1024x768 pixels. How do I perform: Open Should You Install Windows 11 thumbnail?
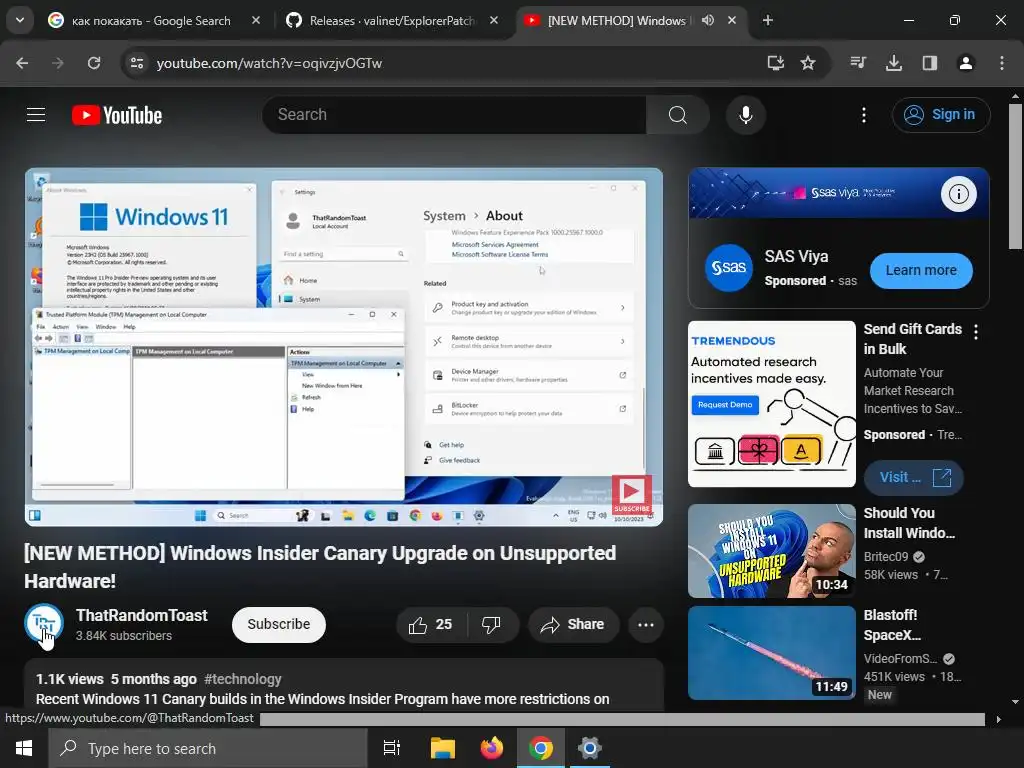(771, 551)
